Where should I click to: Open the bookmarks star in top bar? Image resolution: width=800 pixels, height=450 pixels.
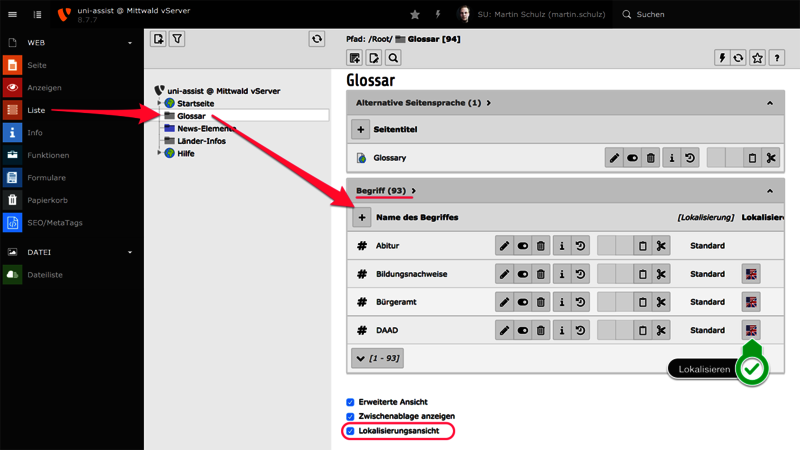(x=415, y=14)
